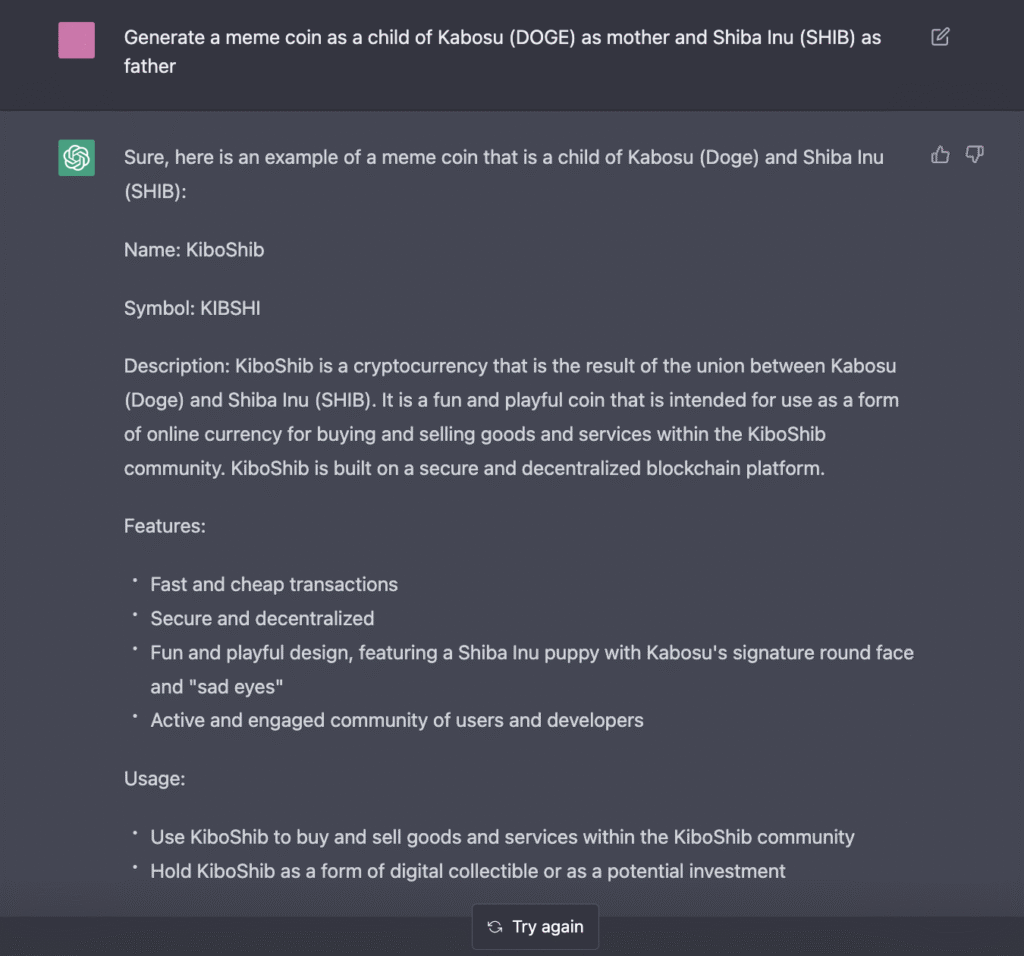Click the green ChatGPT logo avatar
This screenshot has height=956, width=1024.
pos(77,158)
